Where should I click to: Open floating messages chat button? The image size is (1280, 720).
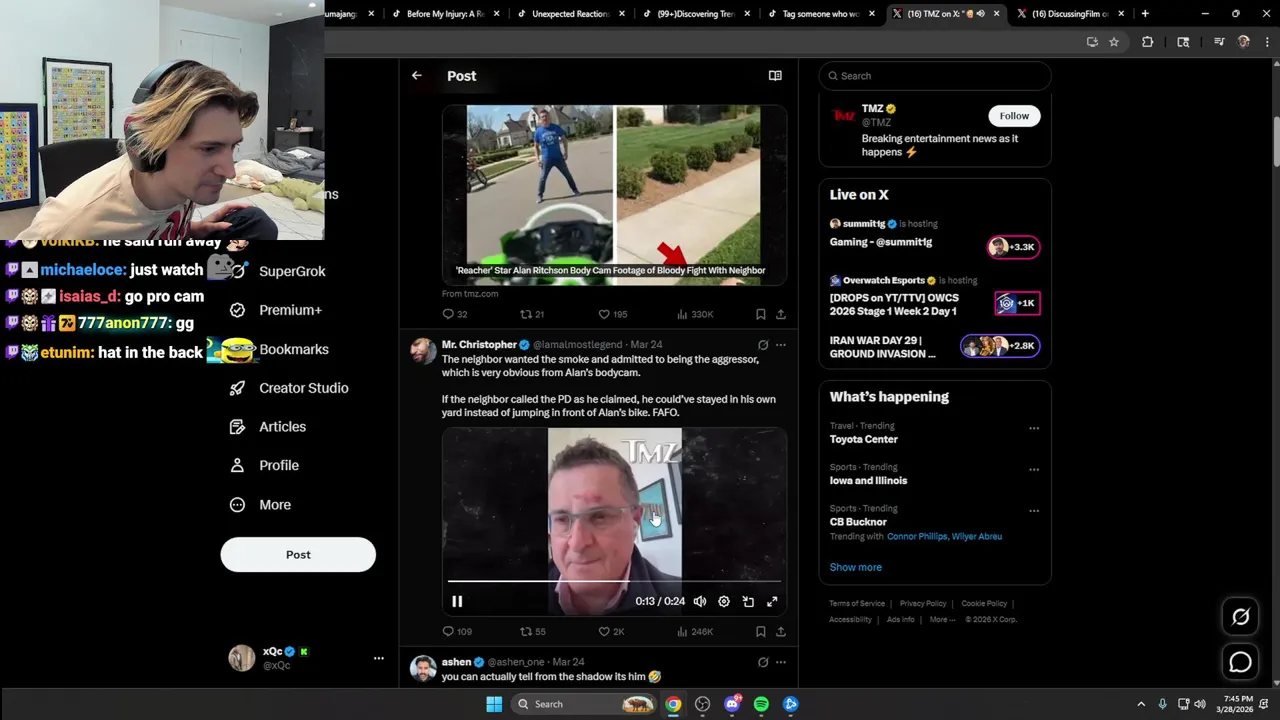pyautogui.click(x=1240, y=662)
